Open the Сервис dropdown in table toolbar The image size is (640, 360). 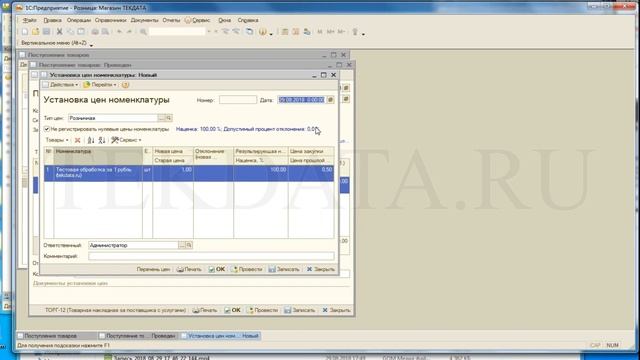pyautogui.click(x=127, y=140)
